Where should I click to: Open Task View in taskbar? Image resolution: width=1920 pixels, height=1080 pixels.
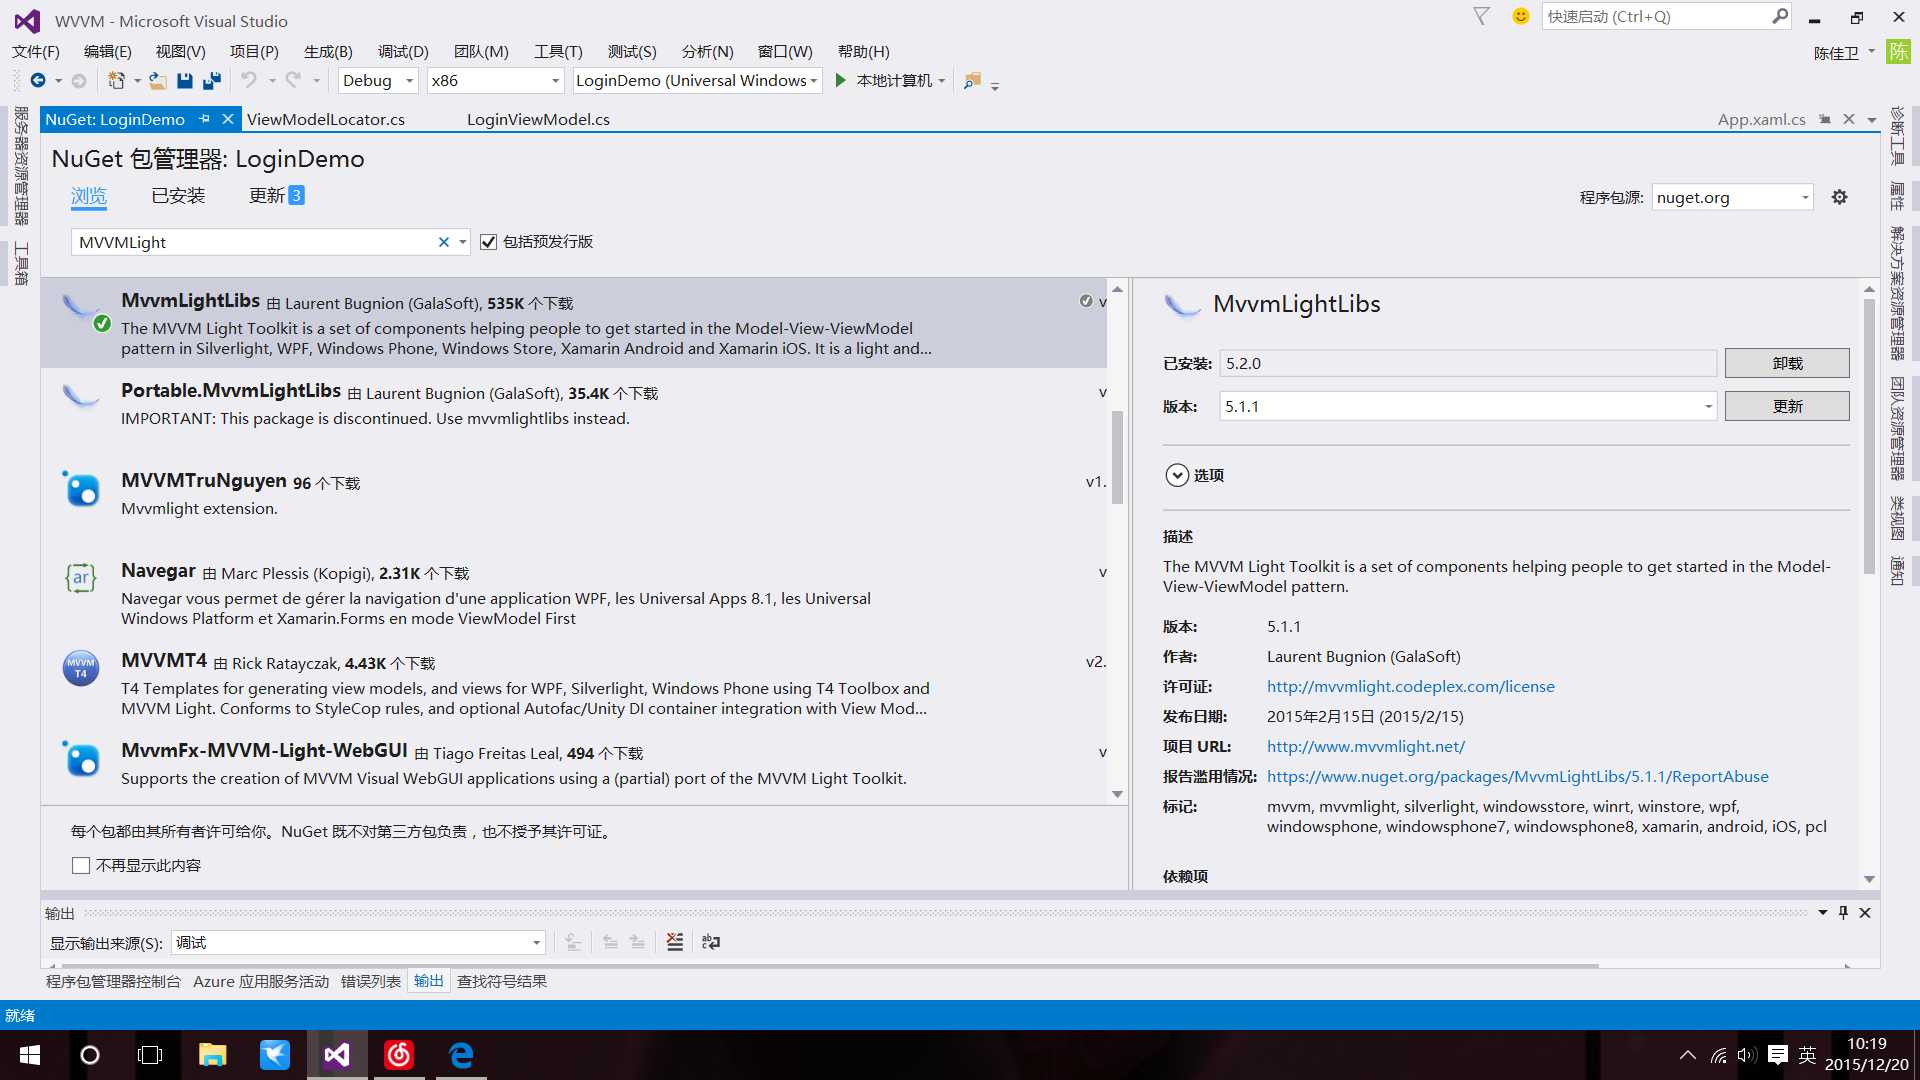[150, 1055]
